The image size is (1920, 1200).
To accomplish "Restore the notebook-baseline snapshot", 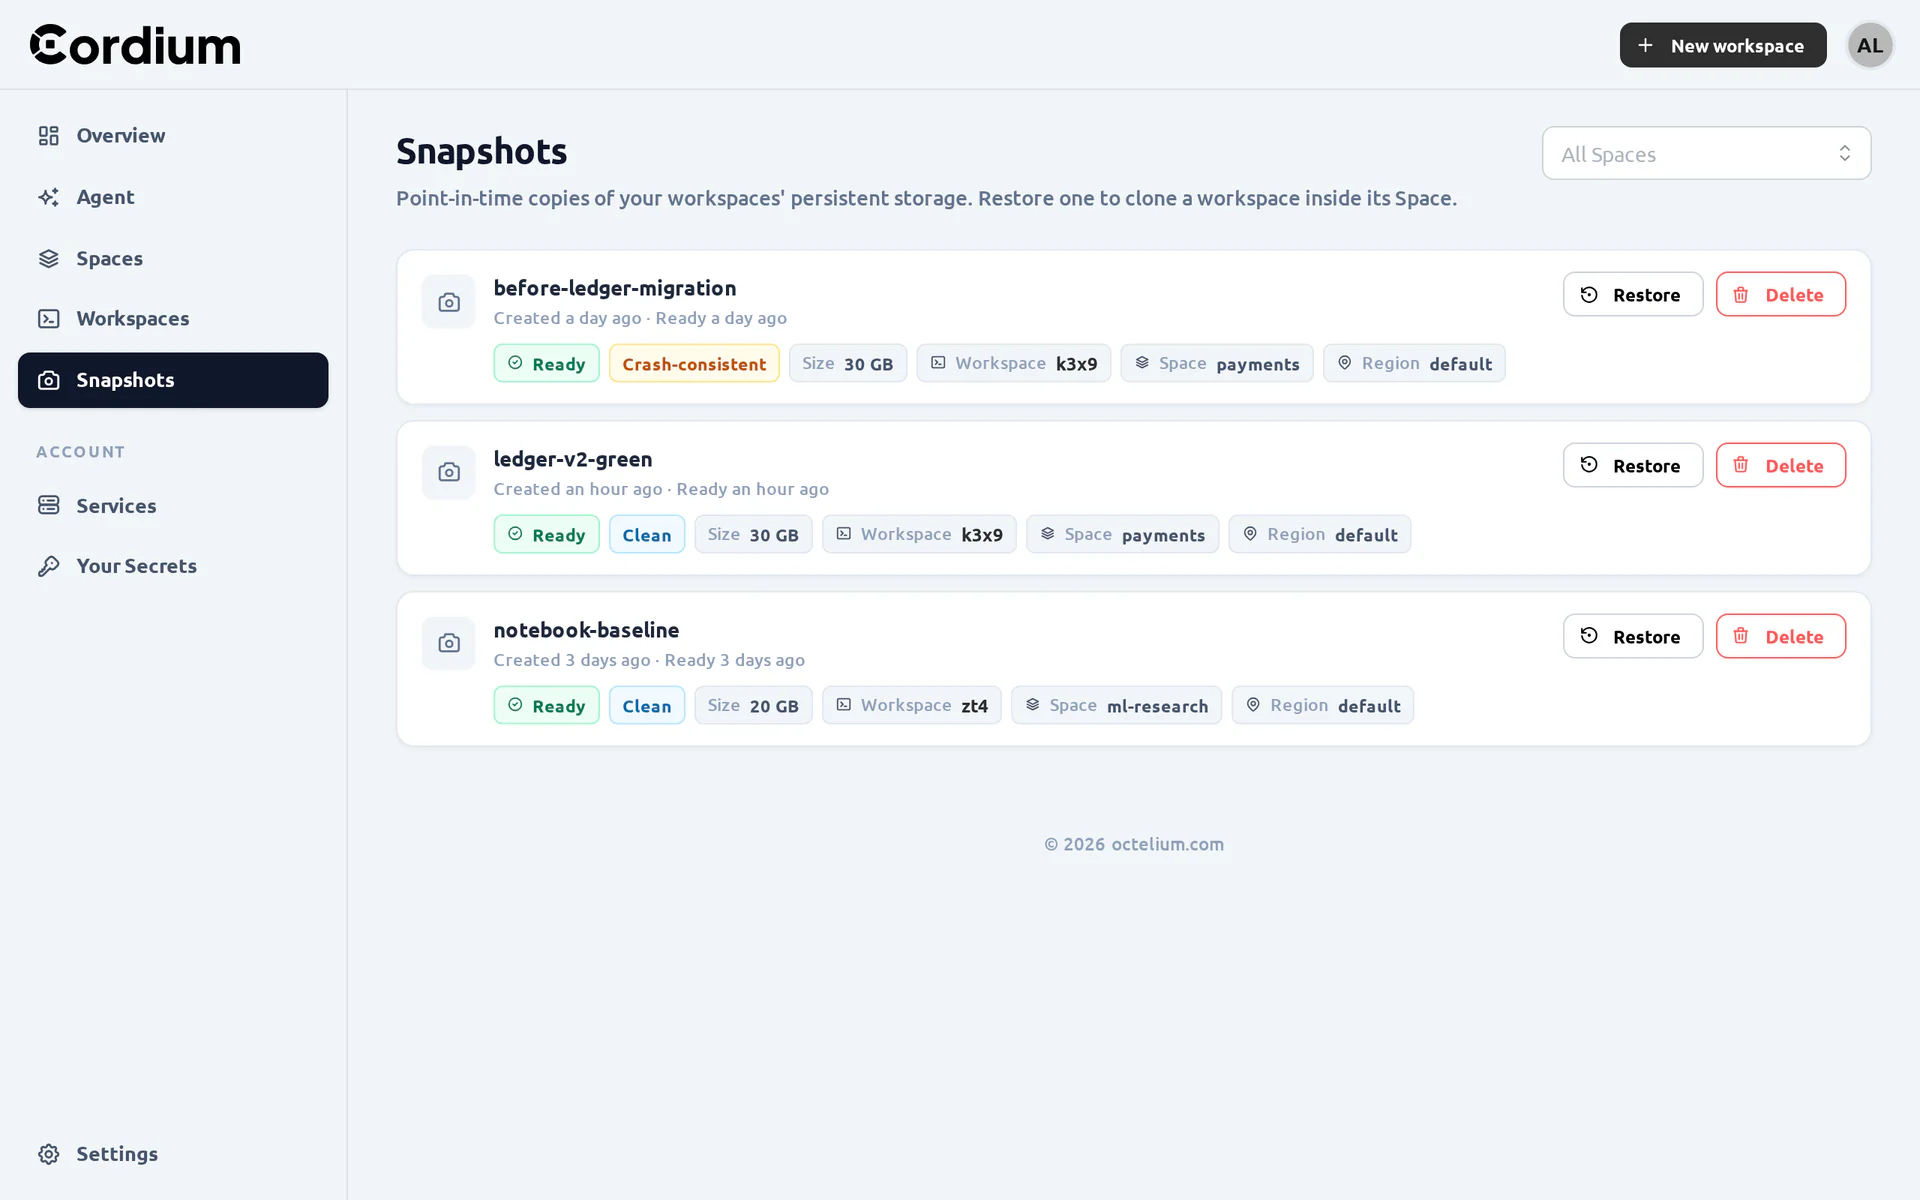I will [x=1633, y=636].
